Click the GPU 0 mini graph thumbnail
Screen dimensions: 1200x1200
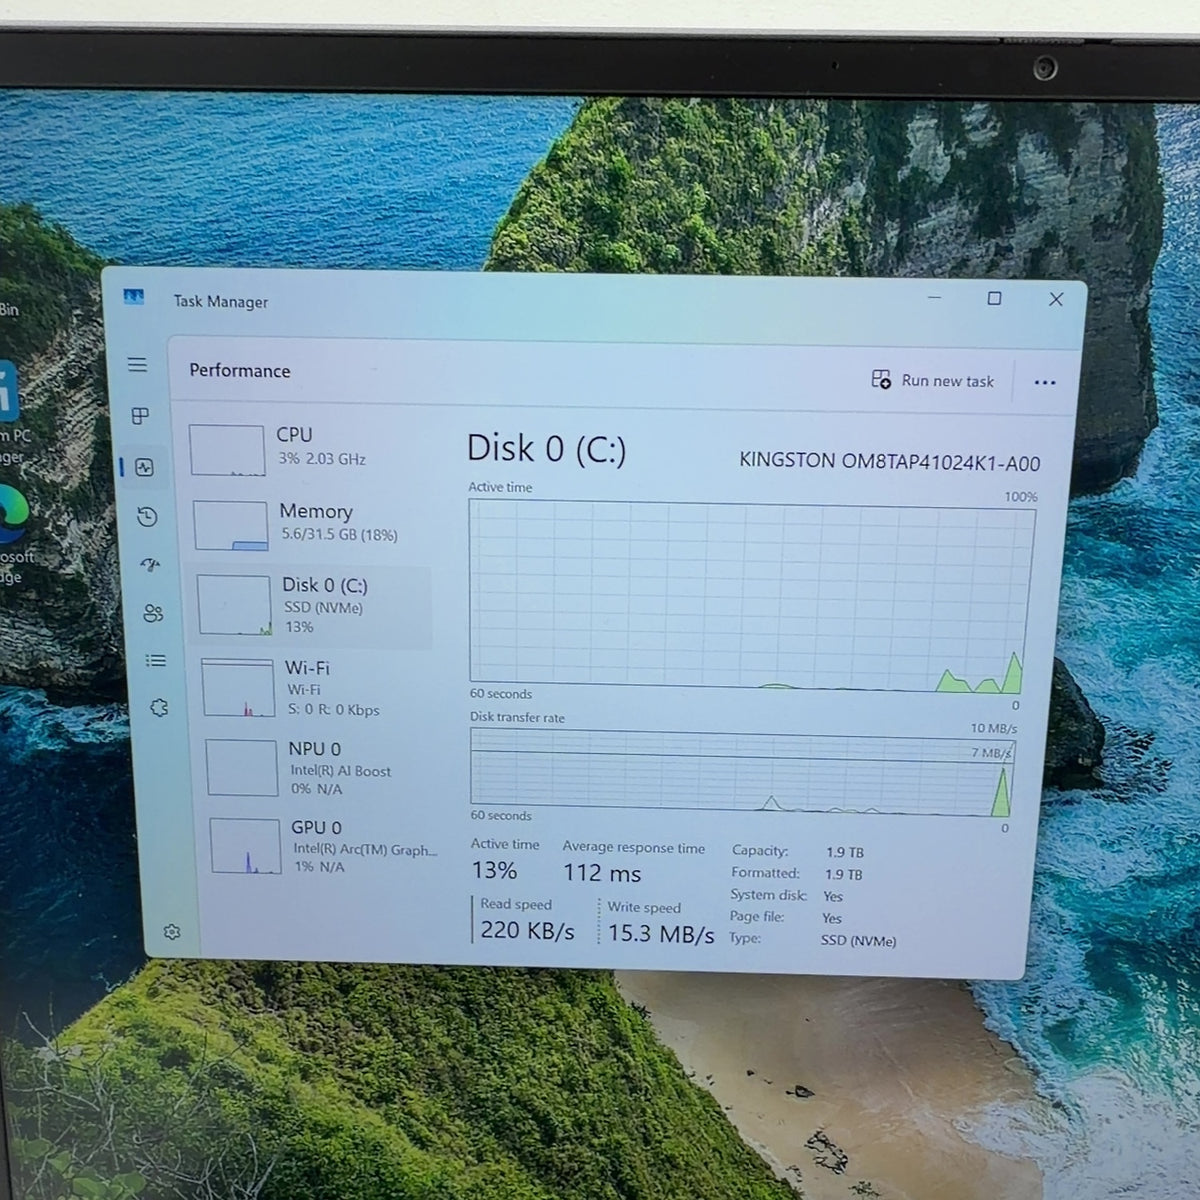[245, 846]
